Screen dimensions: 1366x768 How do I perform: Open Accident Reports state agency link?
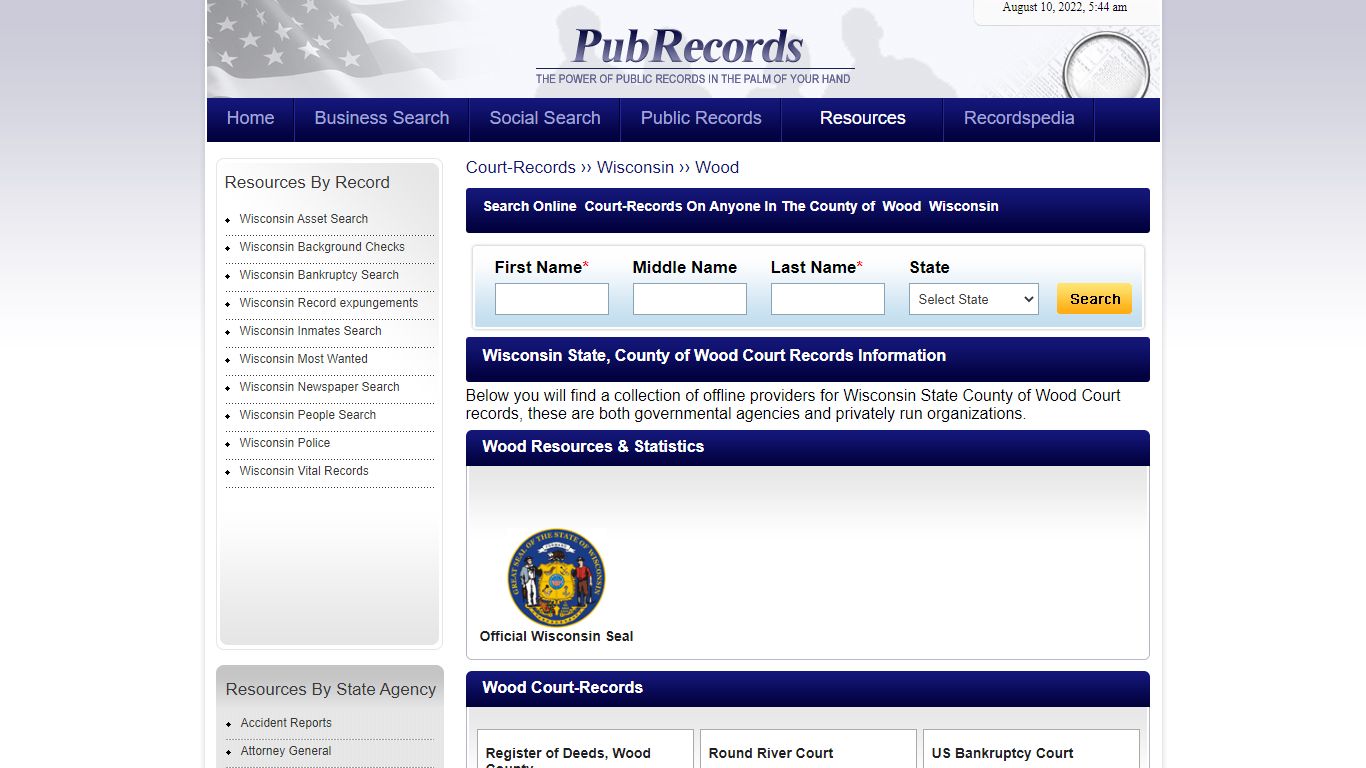coord(286,723)
